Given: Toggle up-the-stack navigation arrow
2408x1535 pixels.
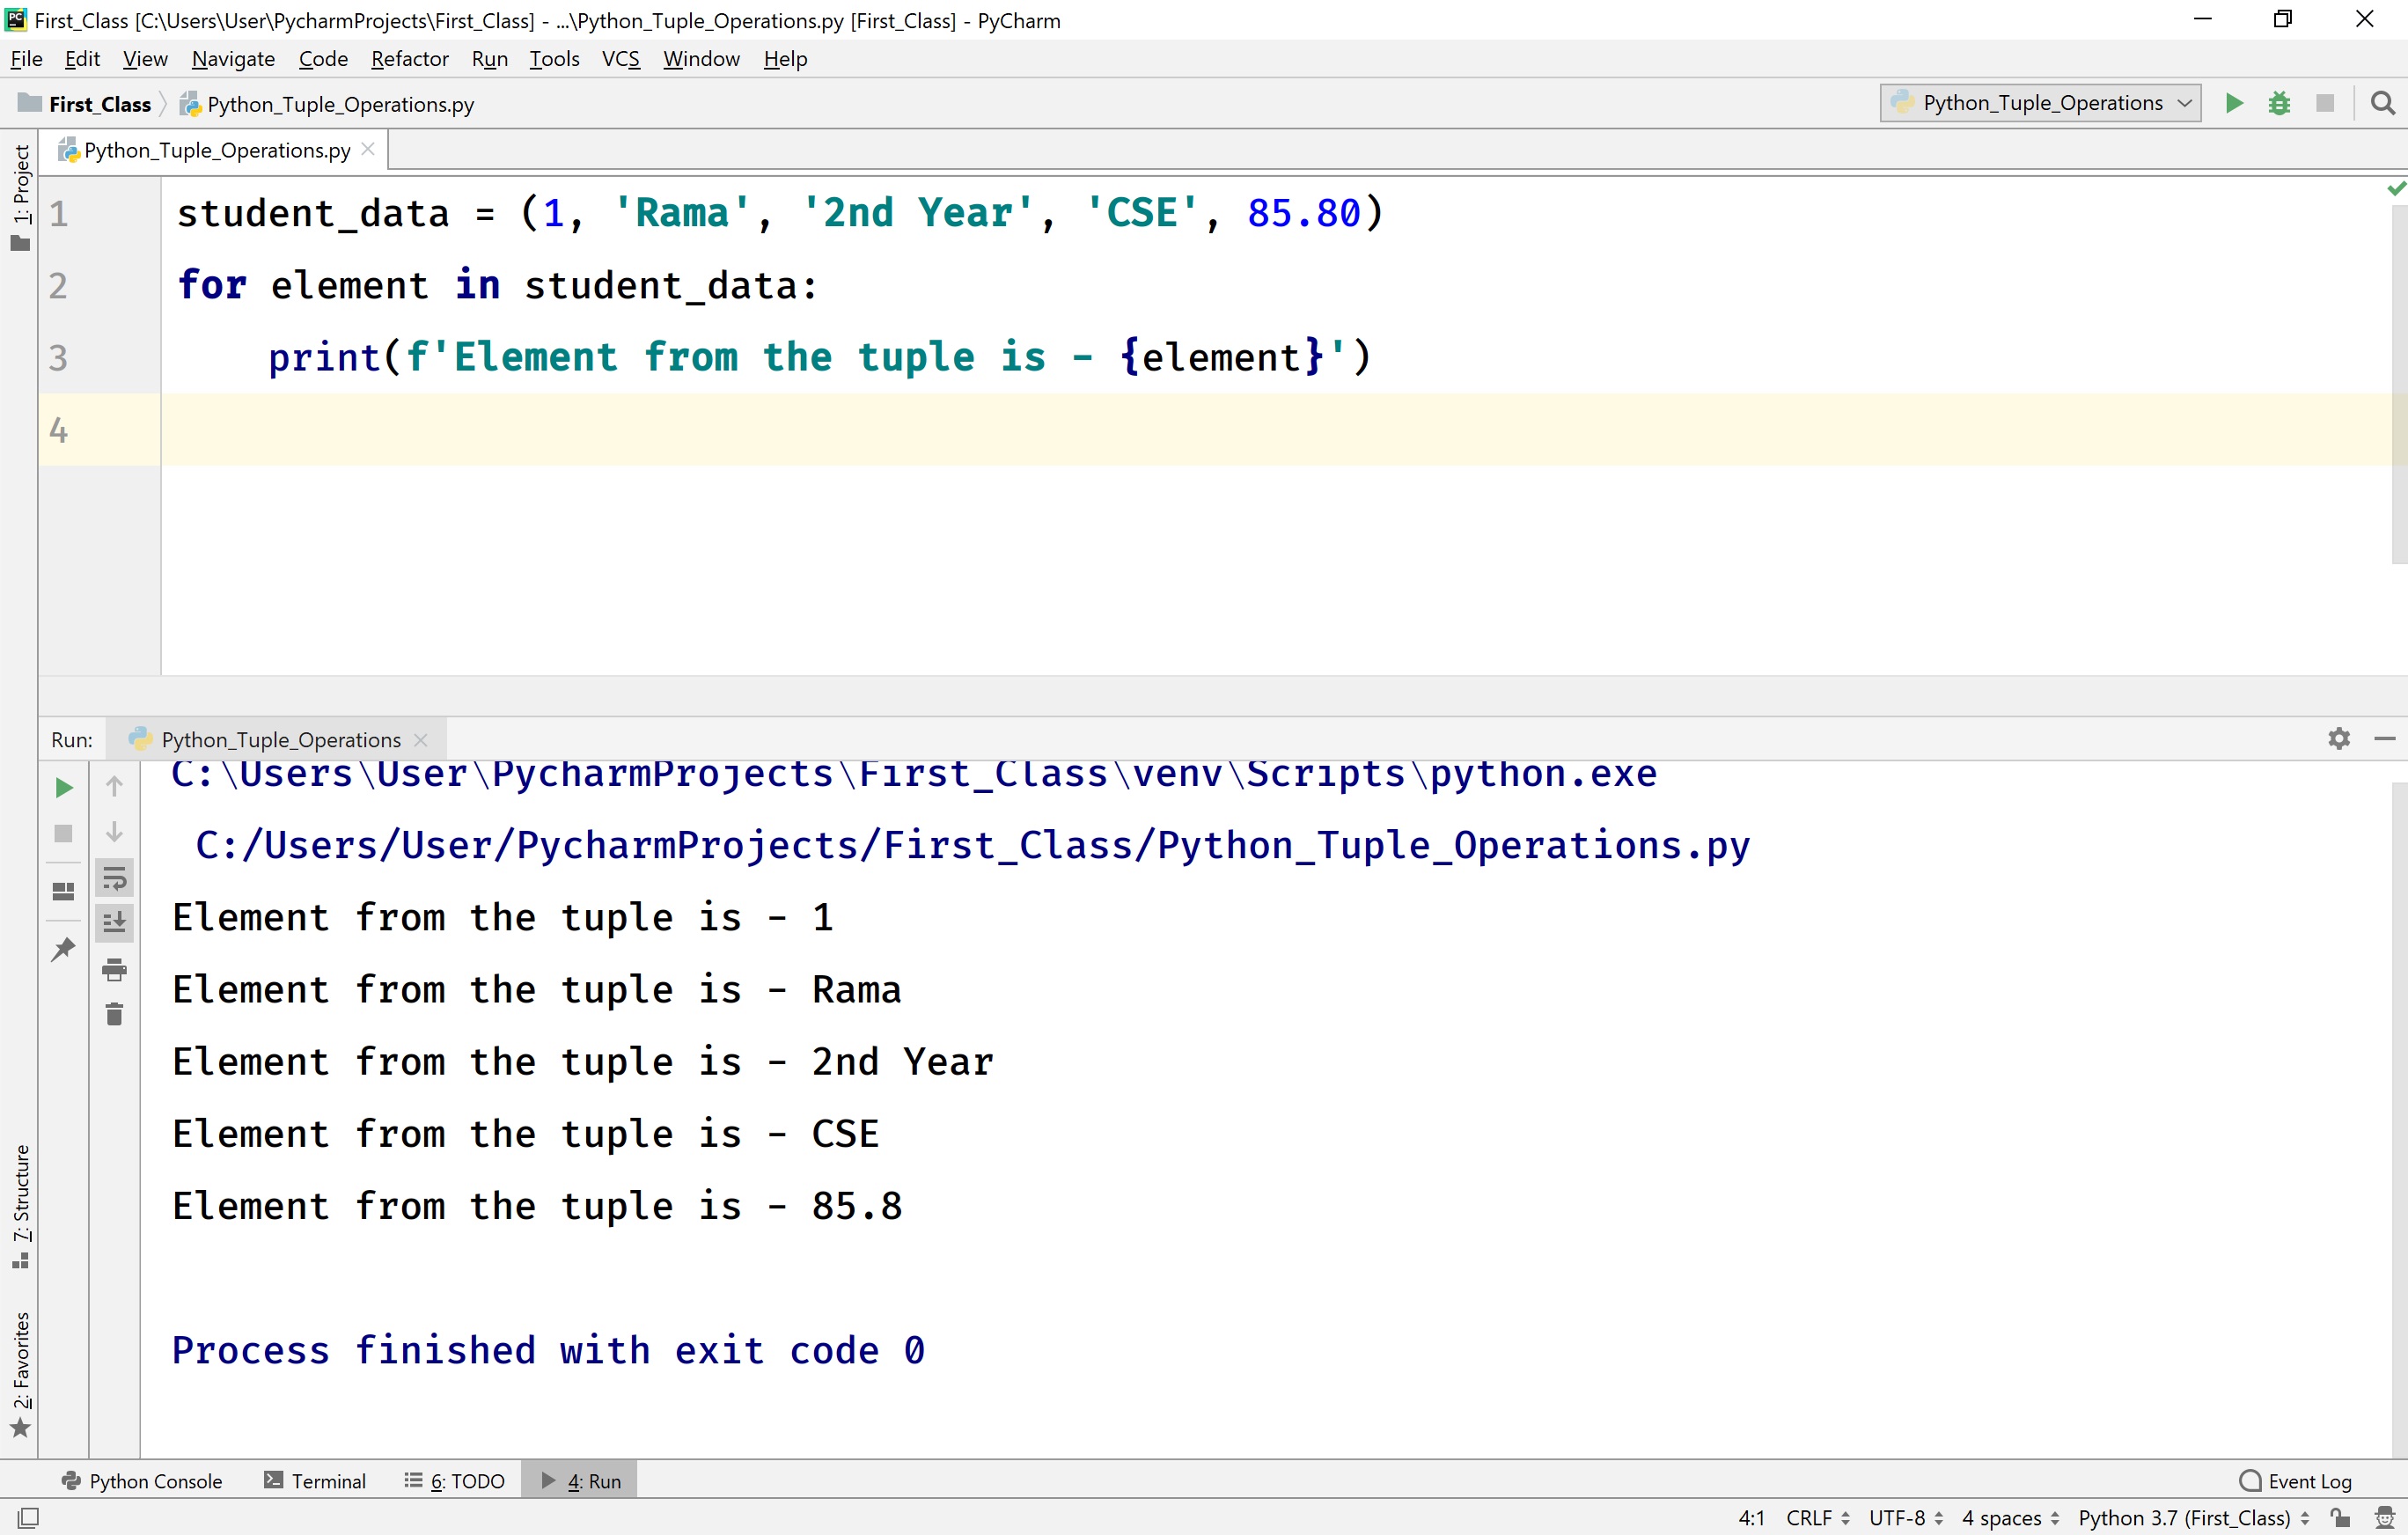Looking at the screenshot, I should 115,787.
